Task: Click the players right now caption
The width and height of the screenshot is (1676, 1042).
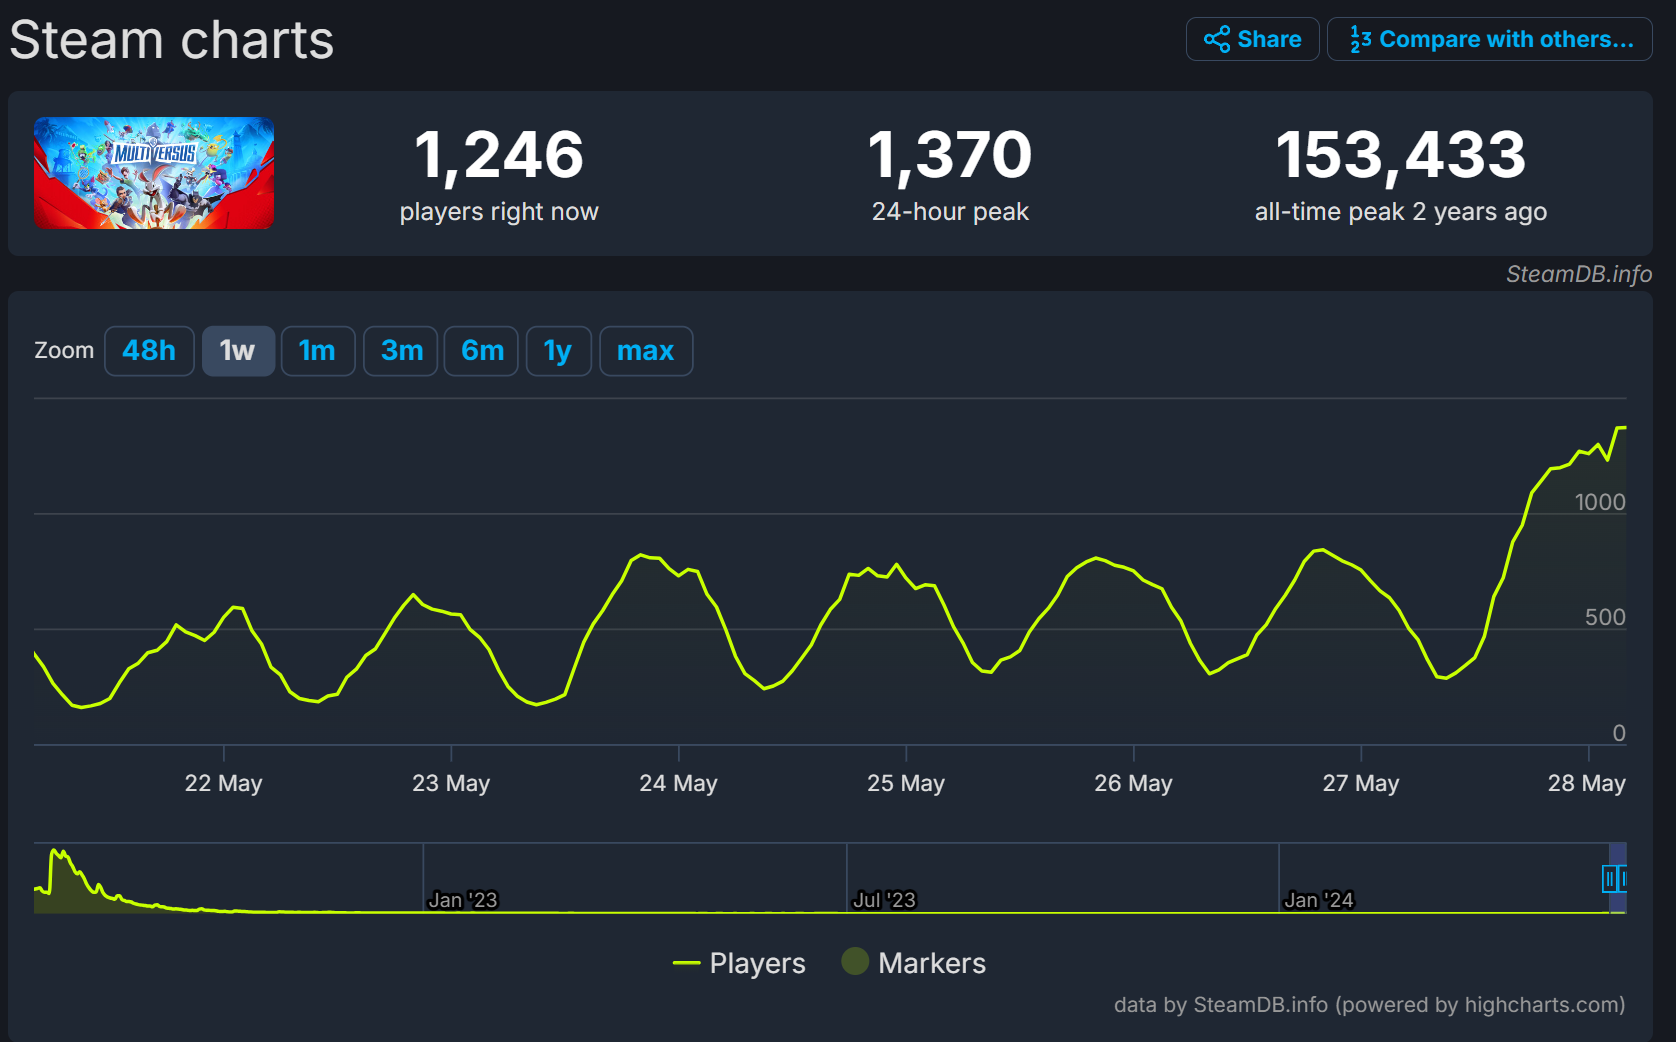Action: coord(499,212)
